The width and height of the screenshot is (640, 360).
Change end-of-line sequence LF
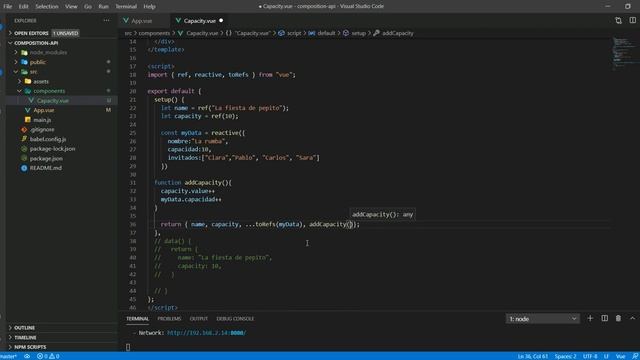tap(606, 356)
